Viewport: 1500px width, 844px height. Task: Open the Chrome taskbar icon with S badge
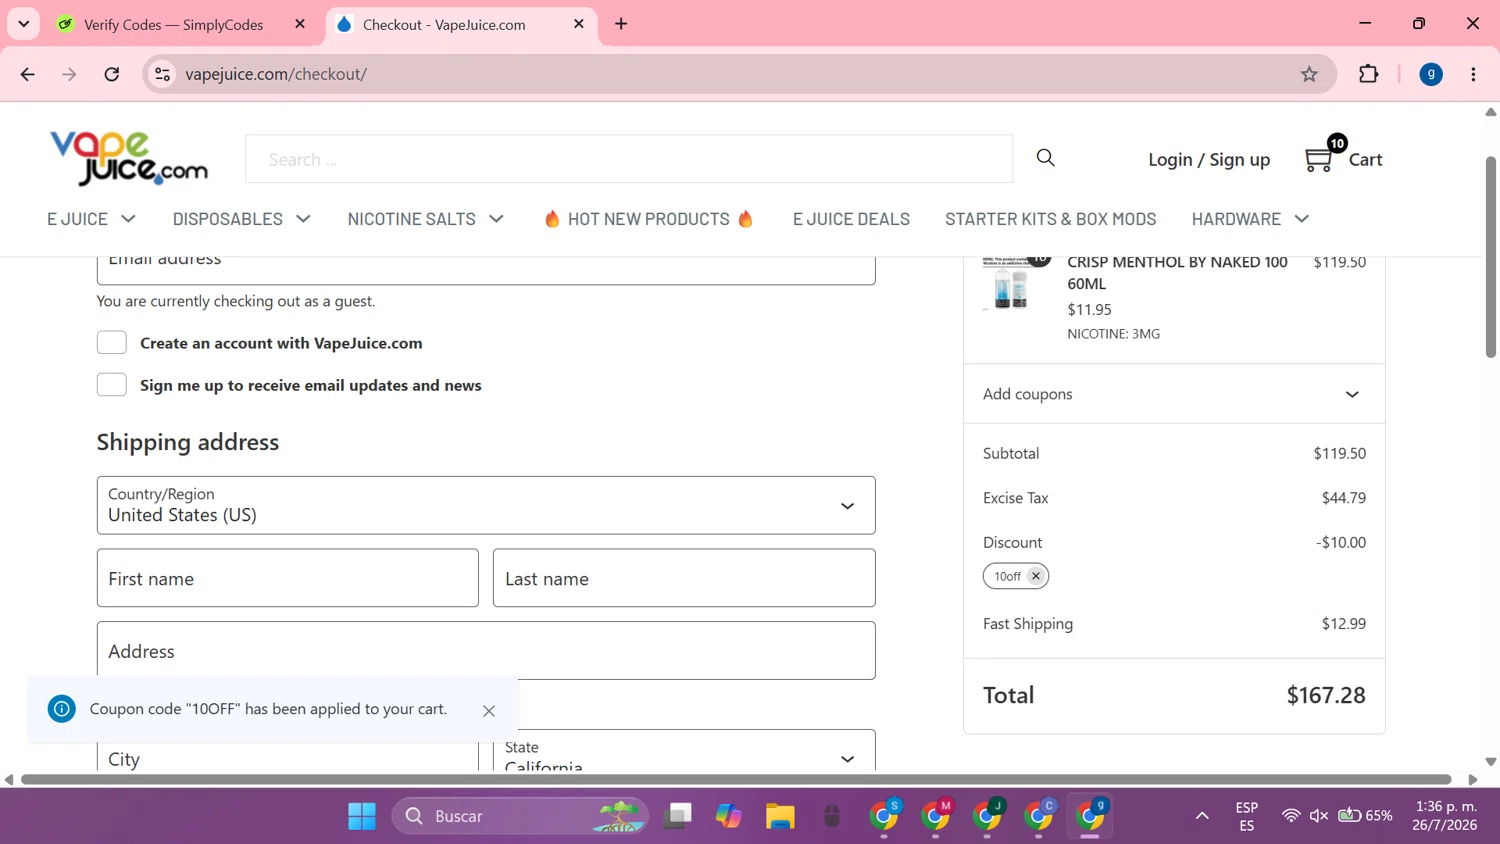point(885,816)
